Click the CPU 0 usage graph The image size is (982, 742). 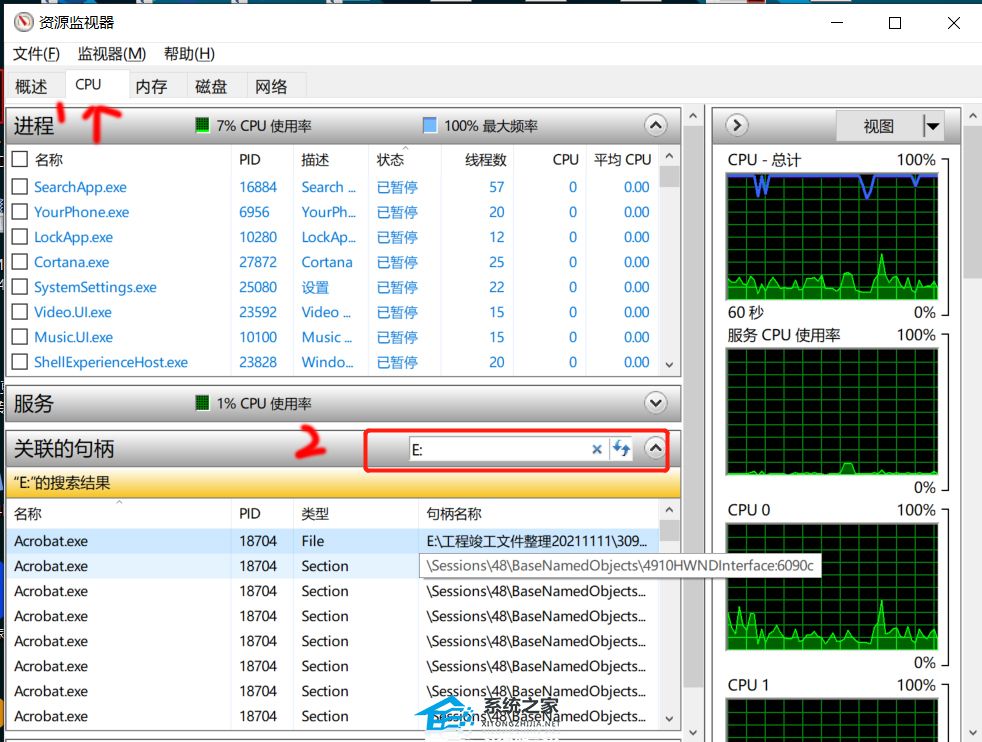click(832, 587)
